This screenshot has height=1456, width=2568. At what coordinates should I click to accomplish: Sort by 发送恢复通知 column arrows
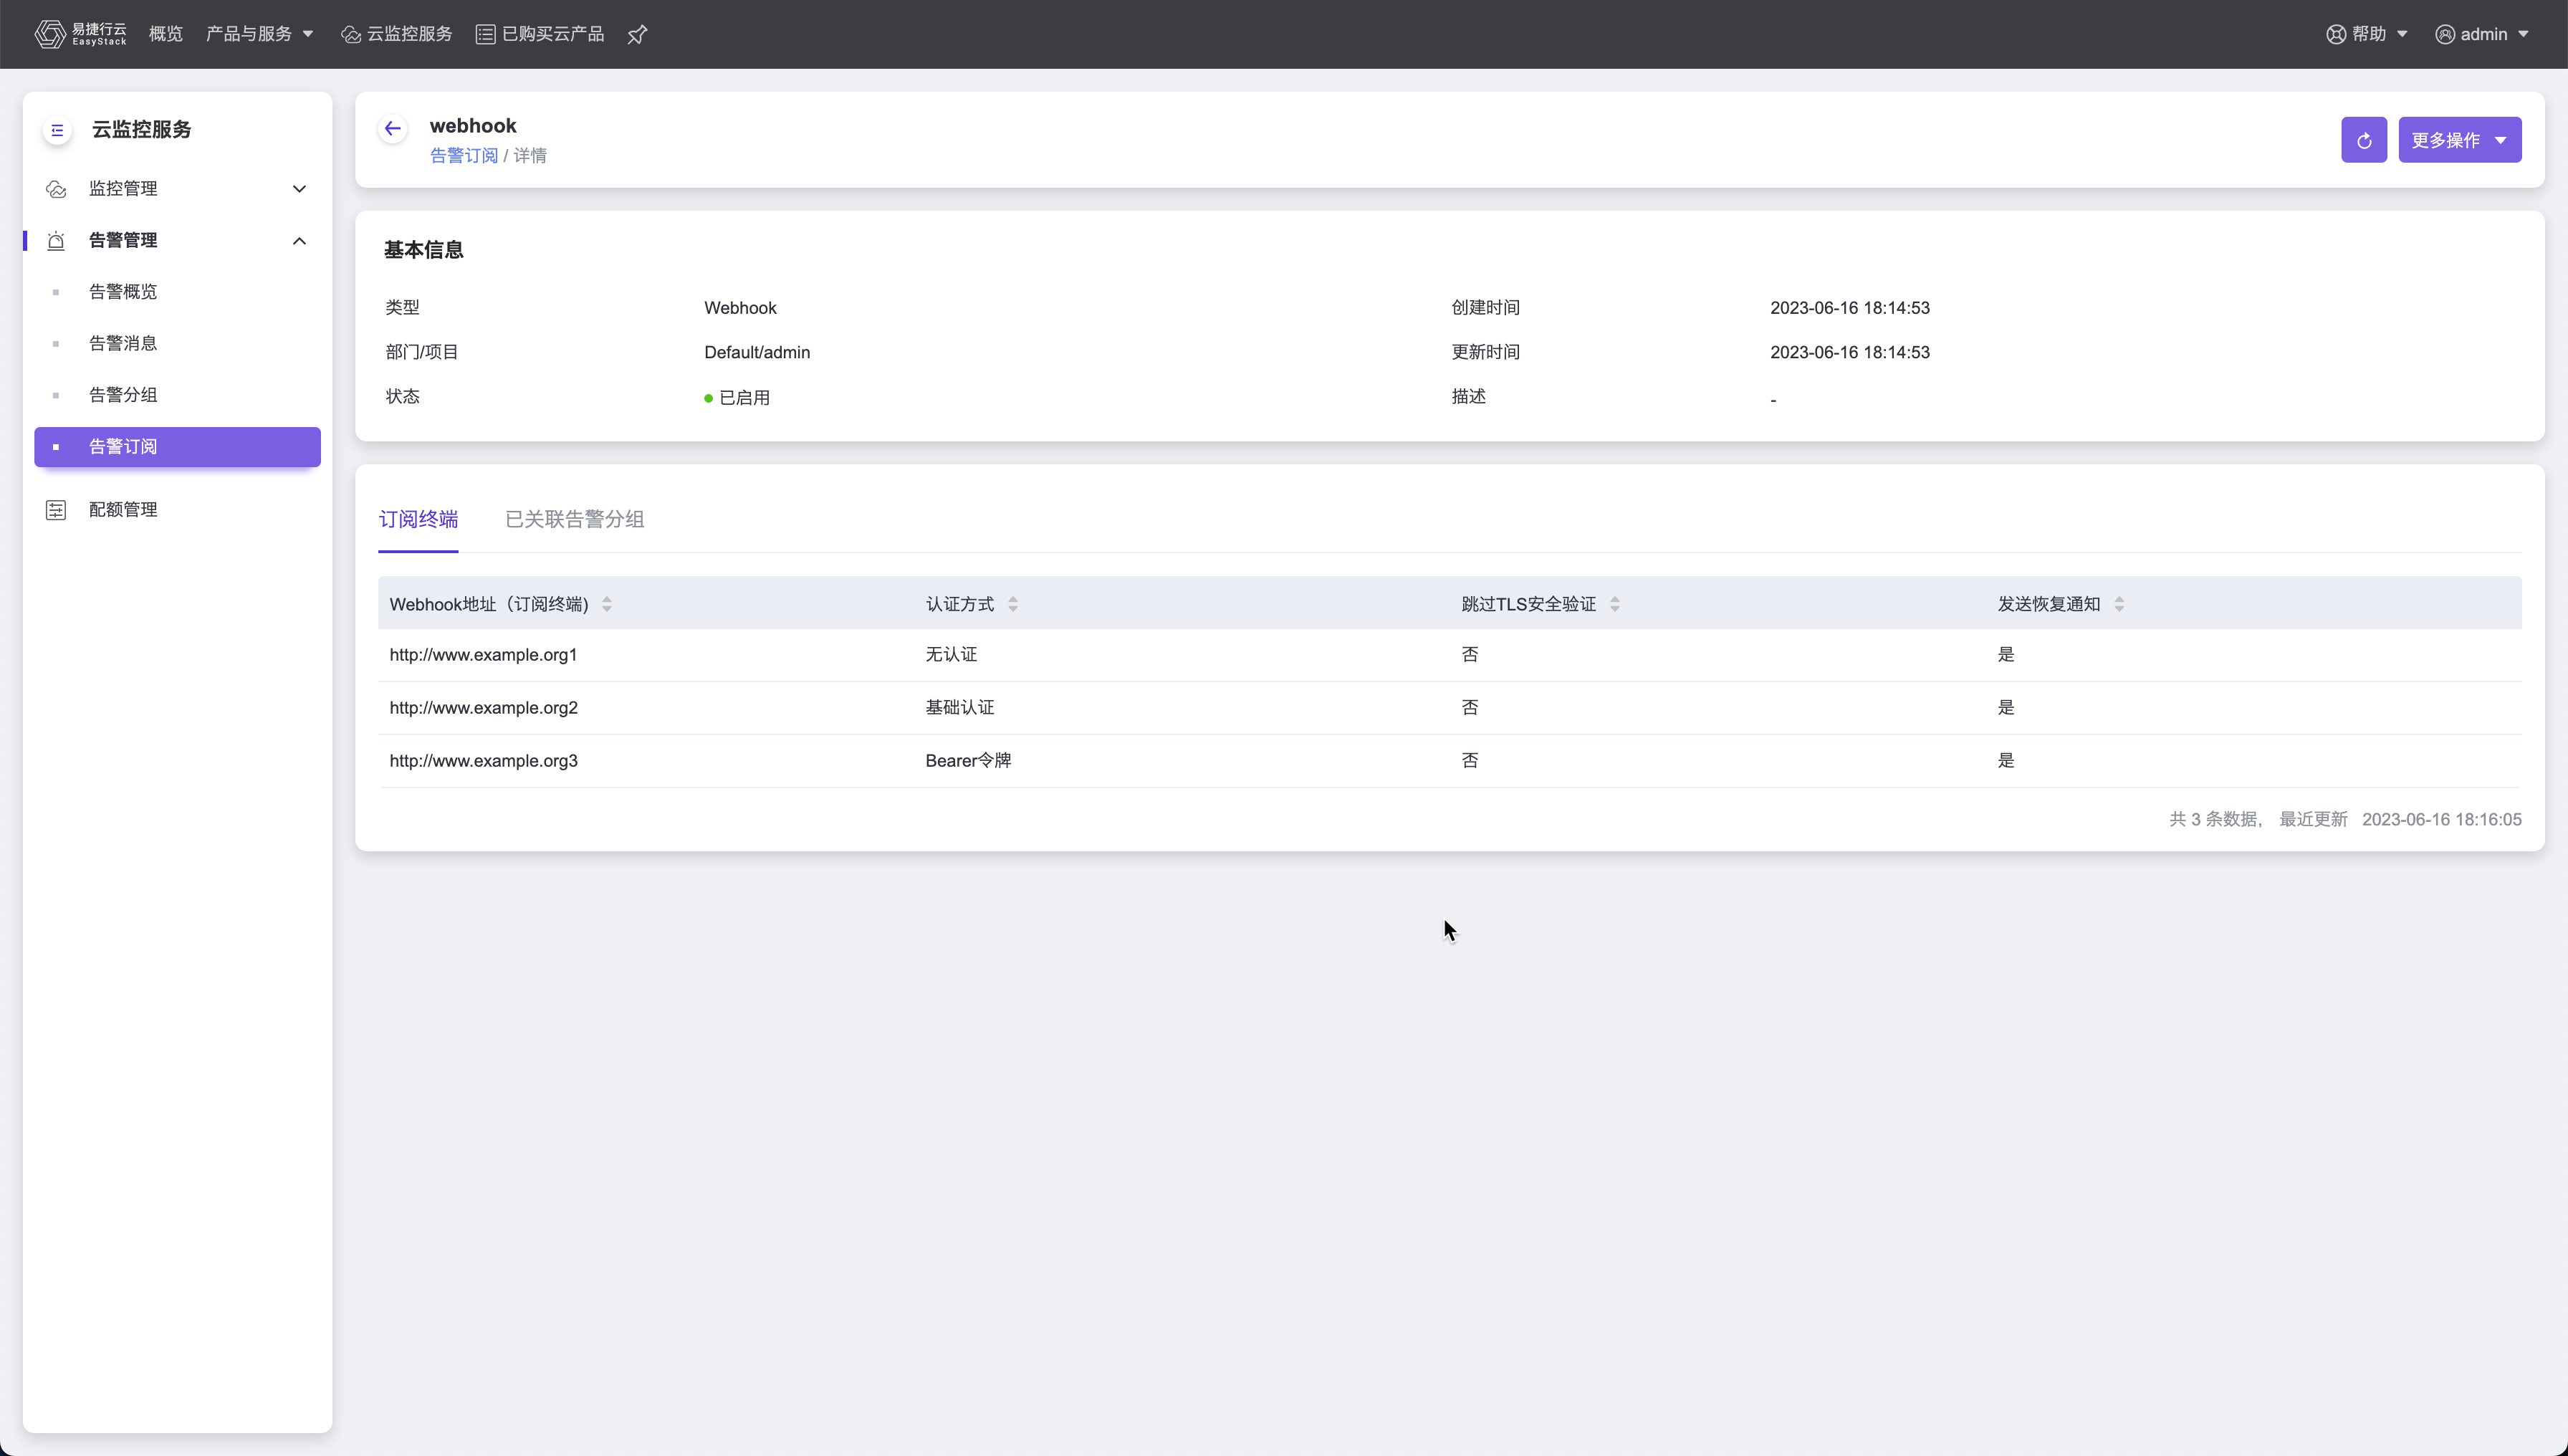pyautogui.click(x=2119, y=604)
